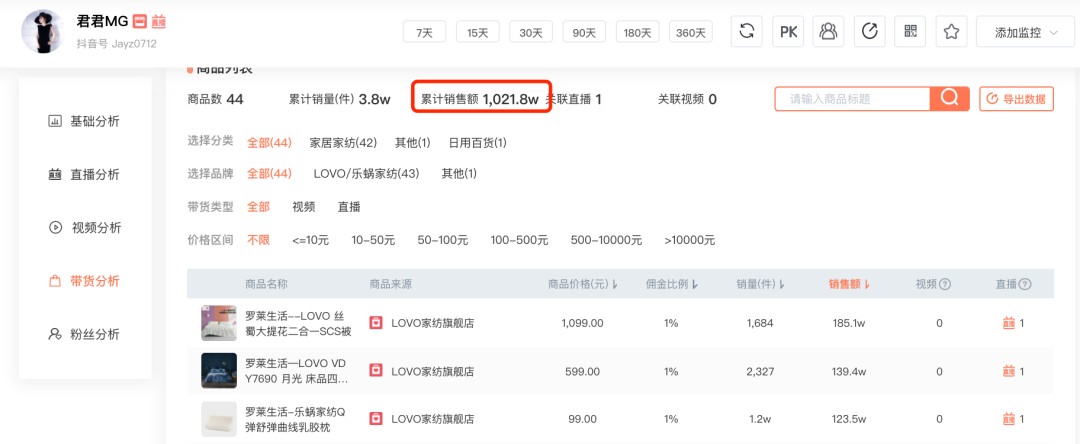Viewport: 1080px width, 444px height.
Task: Filter category by 日用百货(1)
Action: [x=477, y=142]
